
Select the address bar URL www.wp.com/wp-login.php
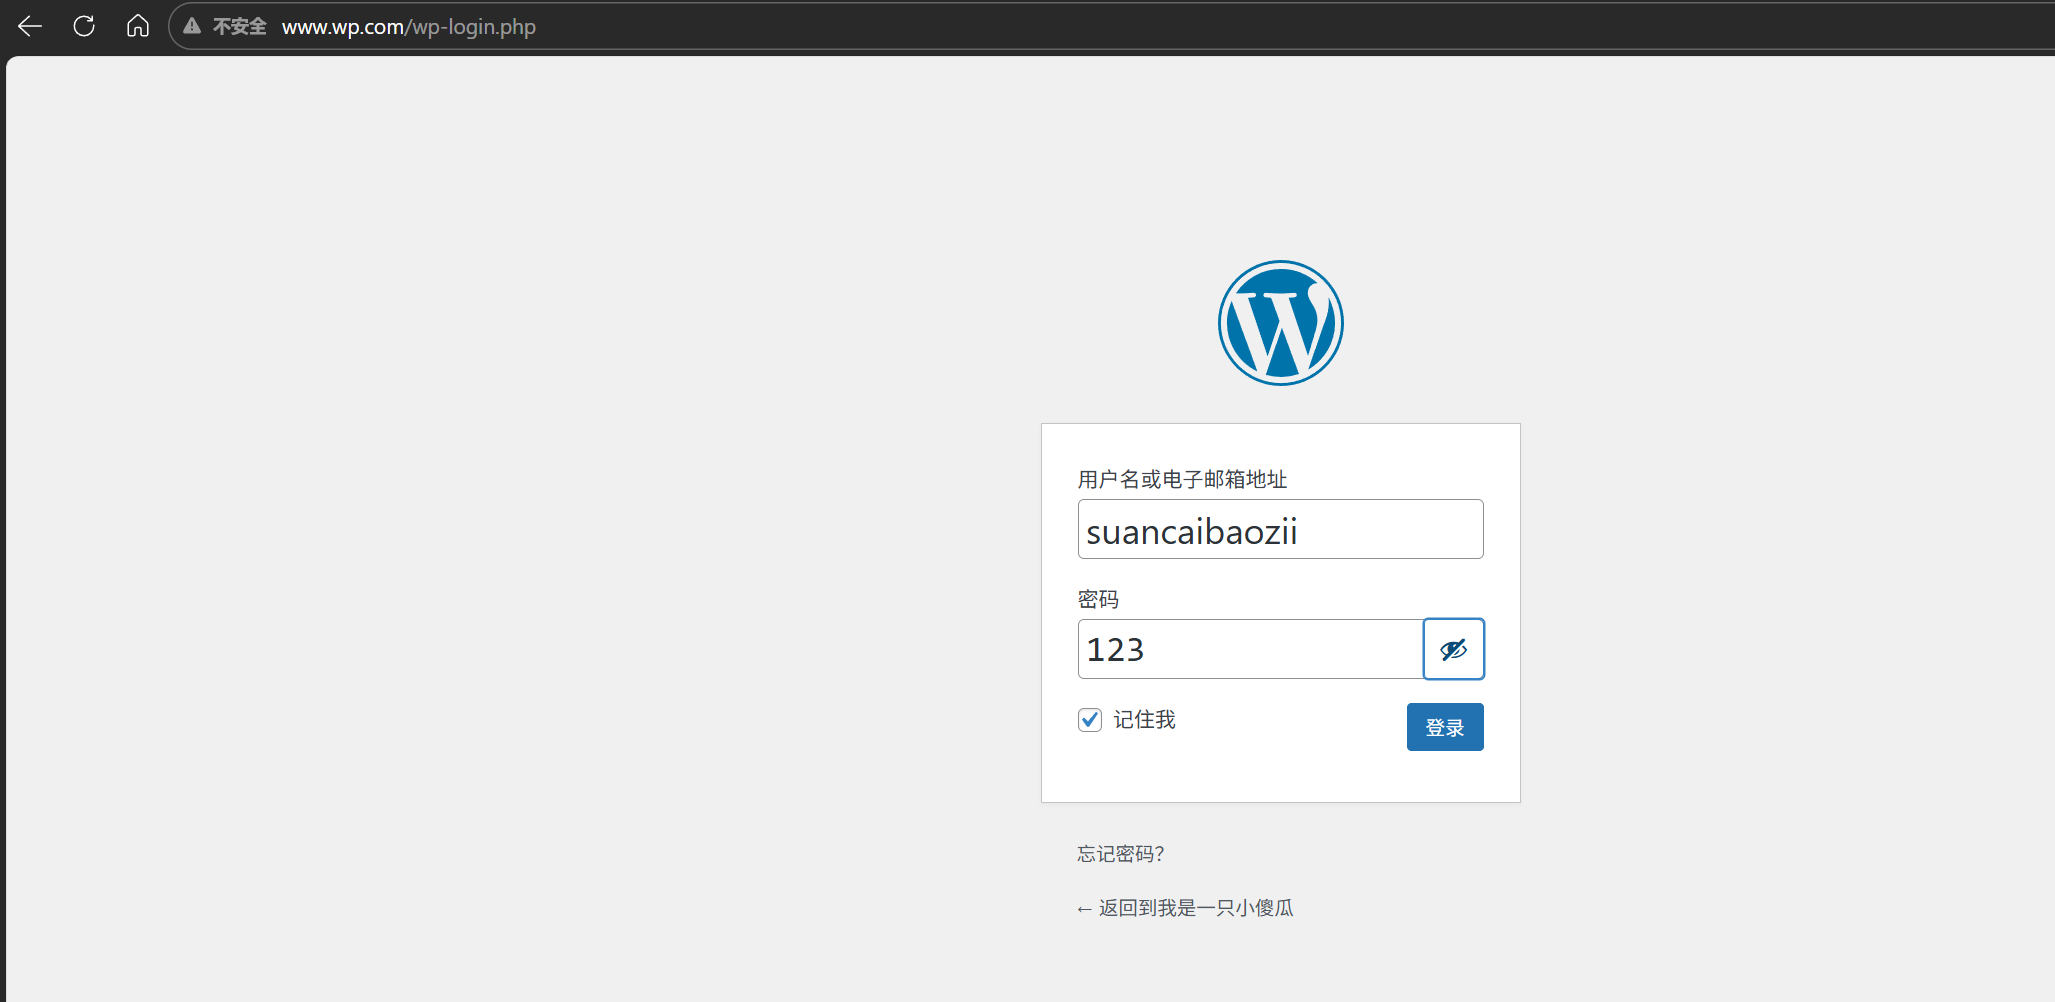(x=409, y=26)
